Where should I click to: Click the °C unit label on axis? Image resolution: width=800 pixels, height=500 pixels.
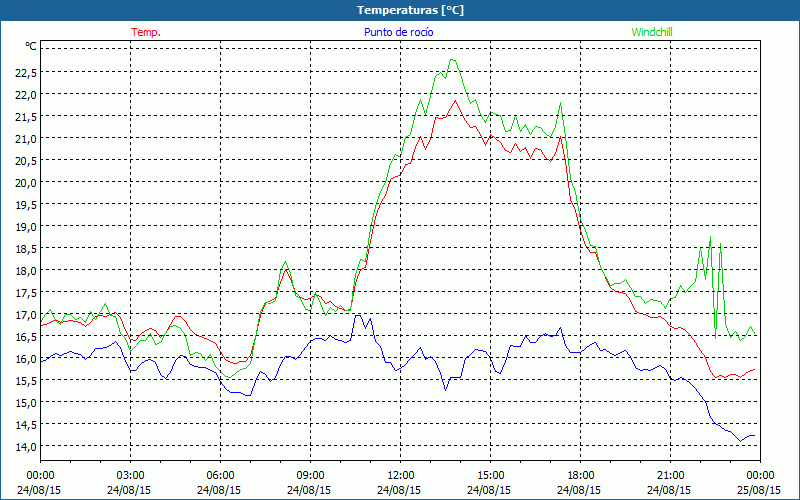[31, 46]
